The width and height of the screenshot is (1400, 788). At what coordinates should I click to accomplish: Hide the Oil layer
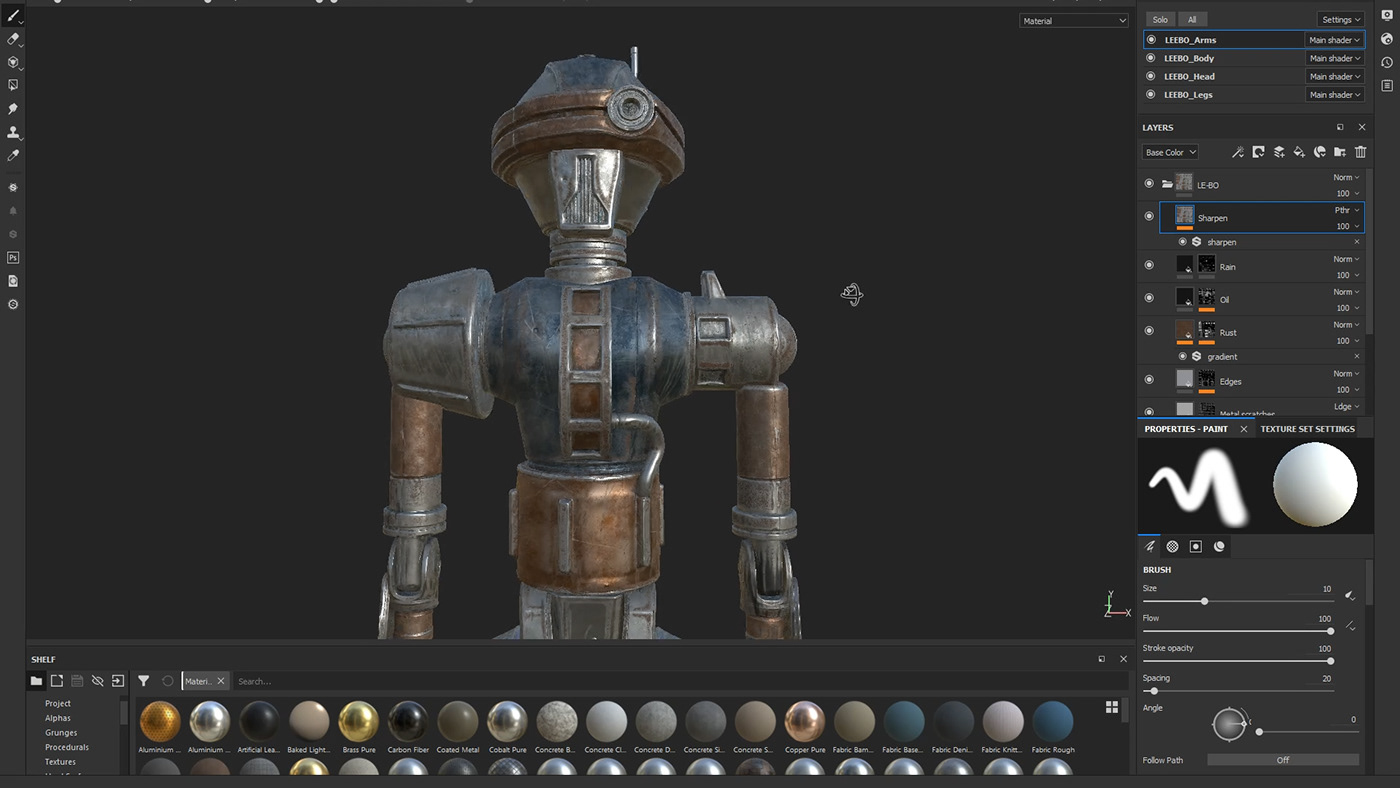tap(1149, 298)
